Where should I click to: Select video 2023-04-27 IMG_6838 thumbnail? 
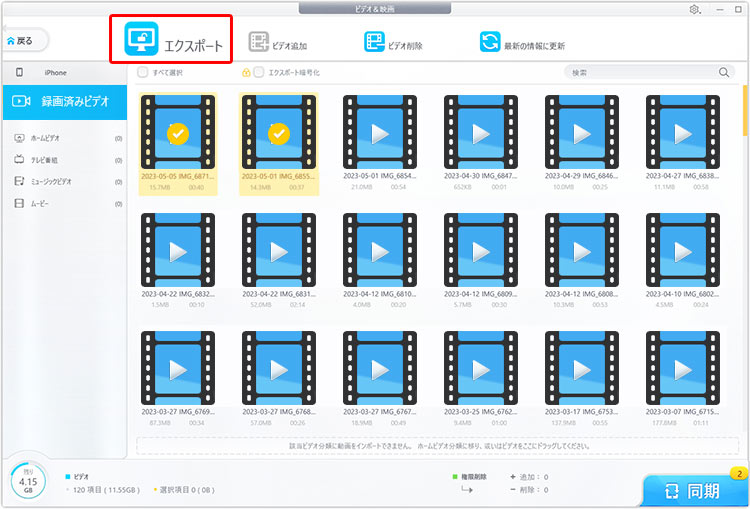tap(683, 132)
